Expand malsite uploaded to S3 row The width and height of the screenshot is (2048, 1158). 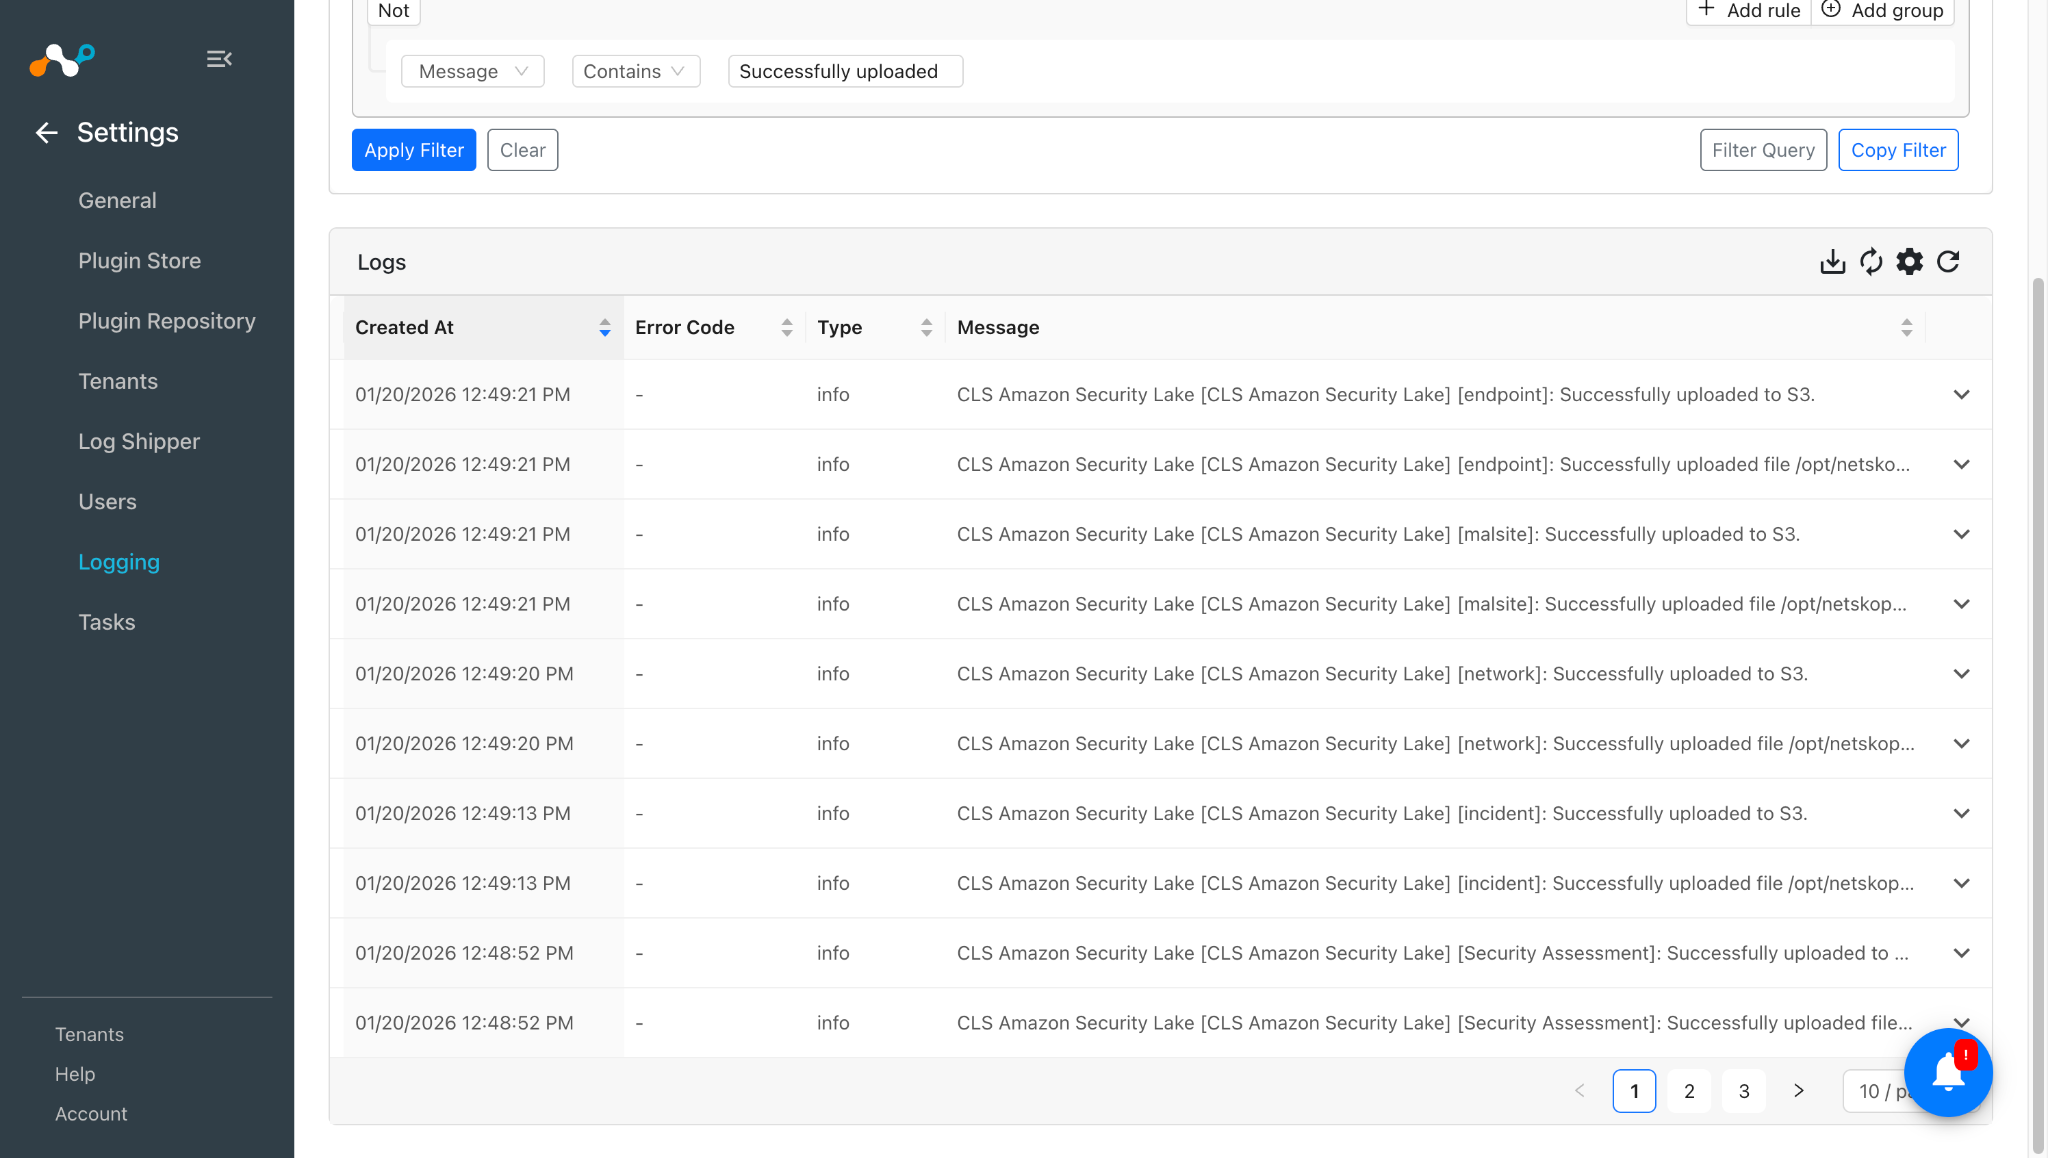pyautogui.click(x=1962, y=535)
